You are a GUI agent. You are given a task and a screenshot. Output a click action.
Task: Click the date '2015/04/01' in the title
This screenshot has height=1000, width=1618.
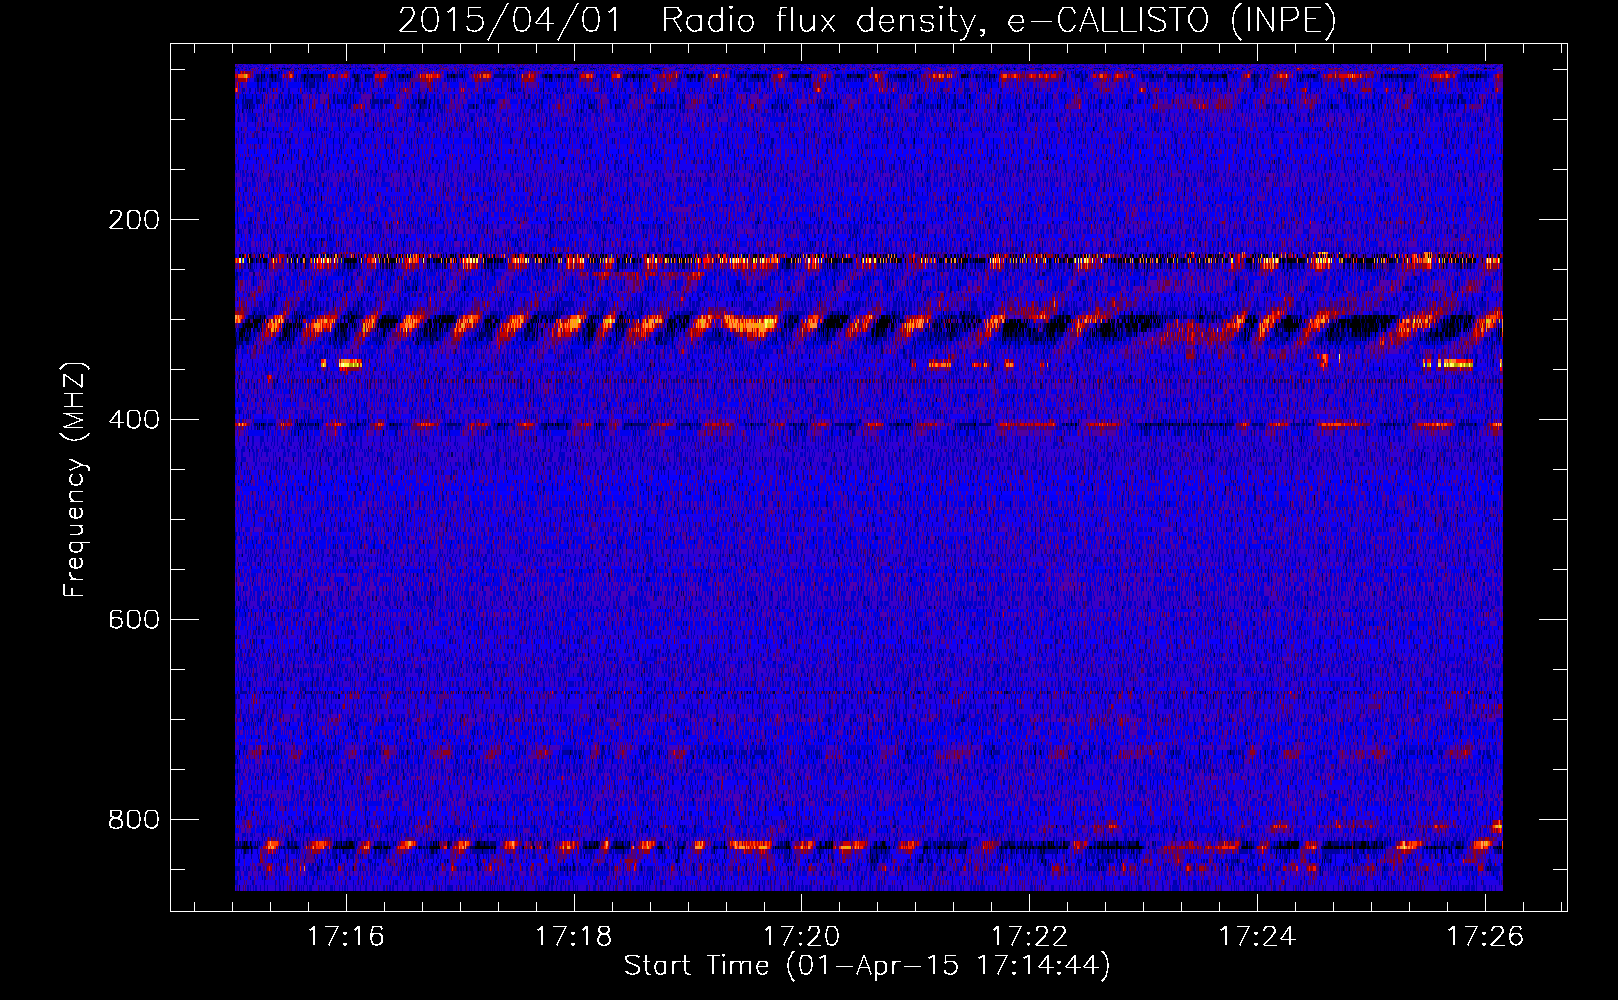pyautogui.click(x=510, y=20)
